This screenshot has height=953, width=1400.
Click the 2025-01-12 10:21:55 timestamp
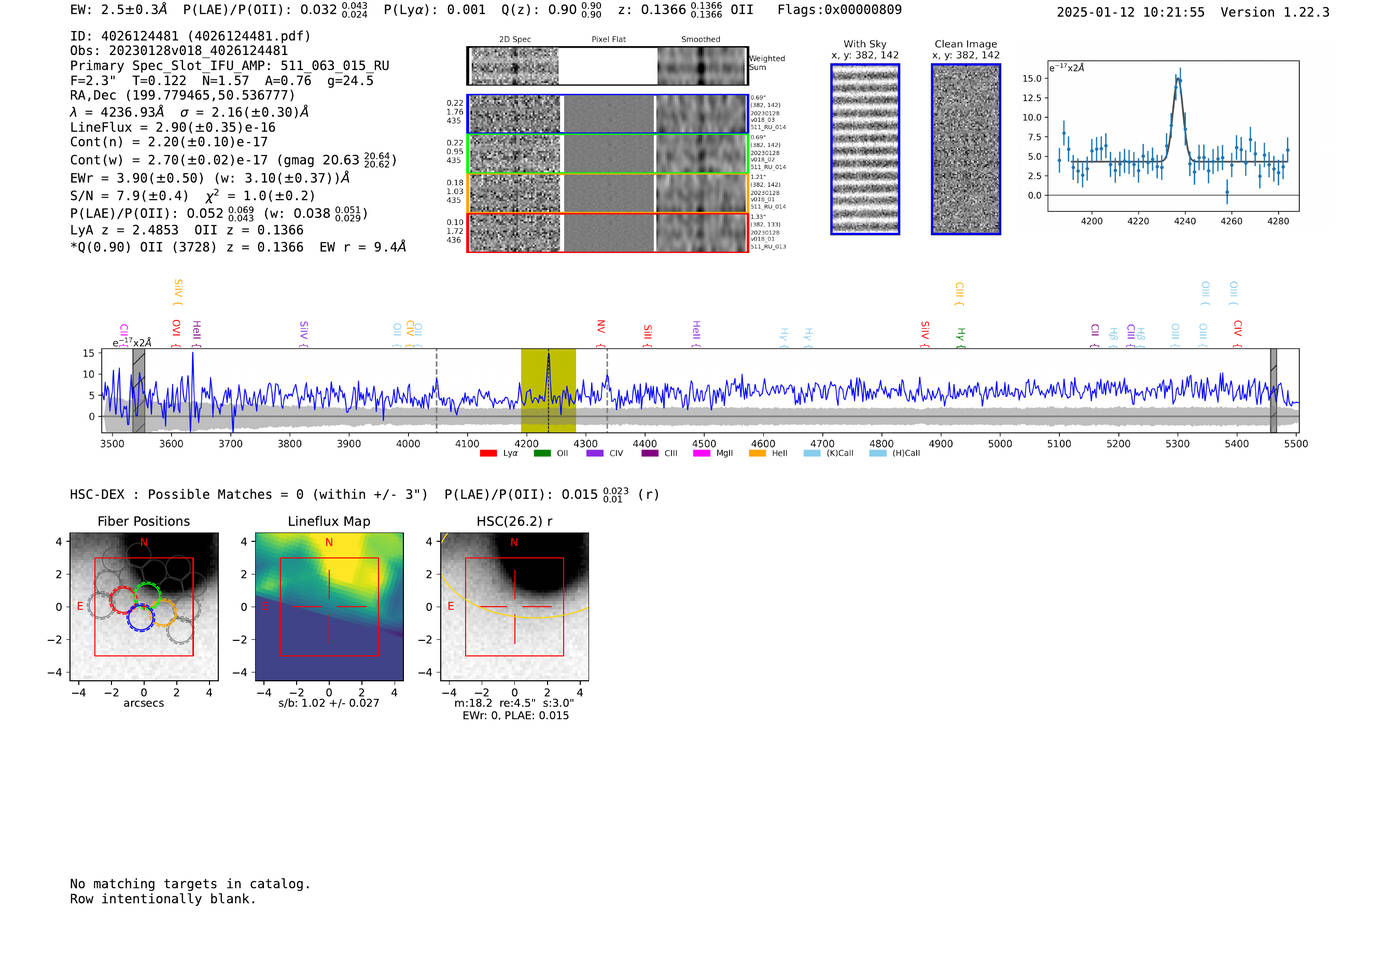click(1130, 12)
